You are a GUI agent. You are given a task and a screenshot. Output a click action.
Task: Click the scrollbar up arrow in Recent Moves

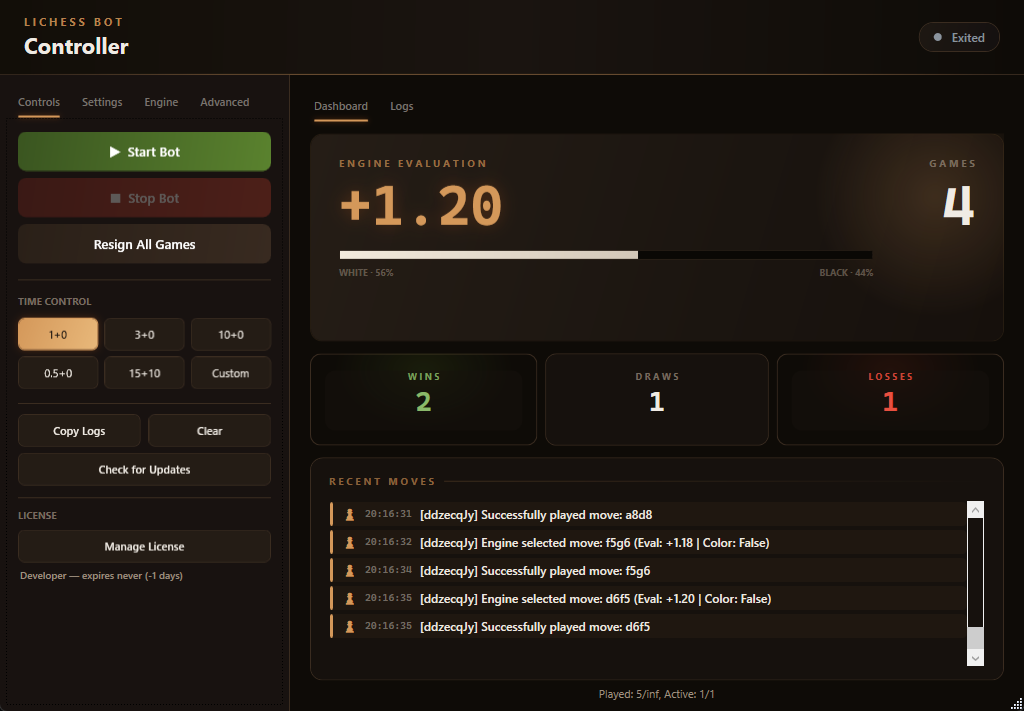pos(975,509)
